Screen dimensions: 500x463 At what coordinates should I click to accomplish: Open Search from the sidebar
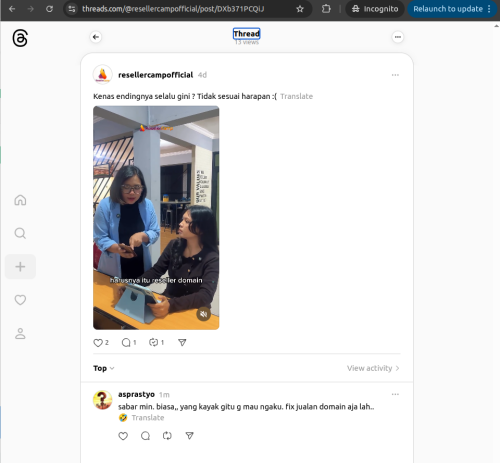pos(20,233)
